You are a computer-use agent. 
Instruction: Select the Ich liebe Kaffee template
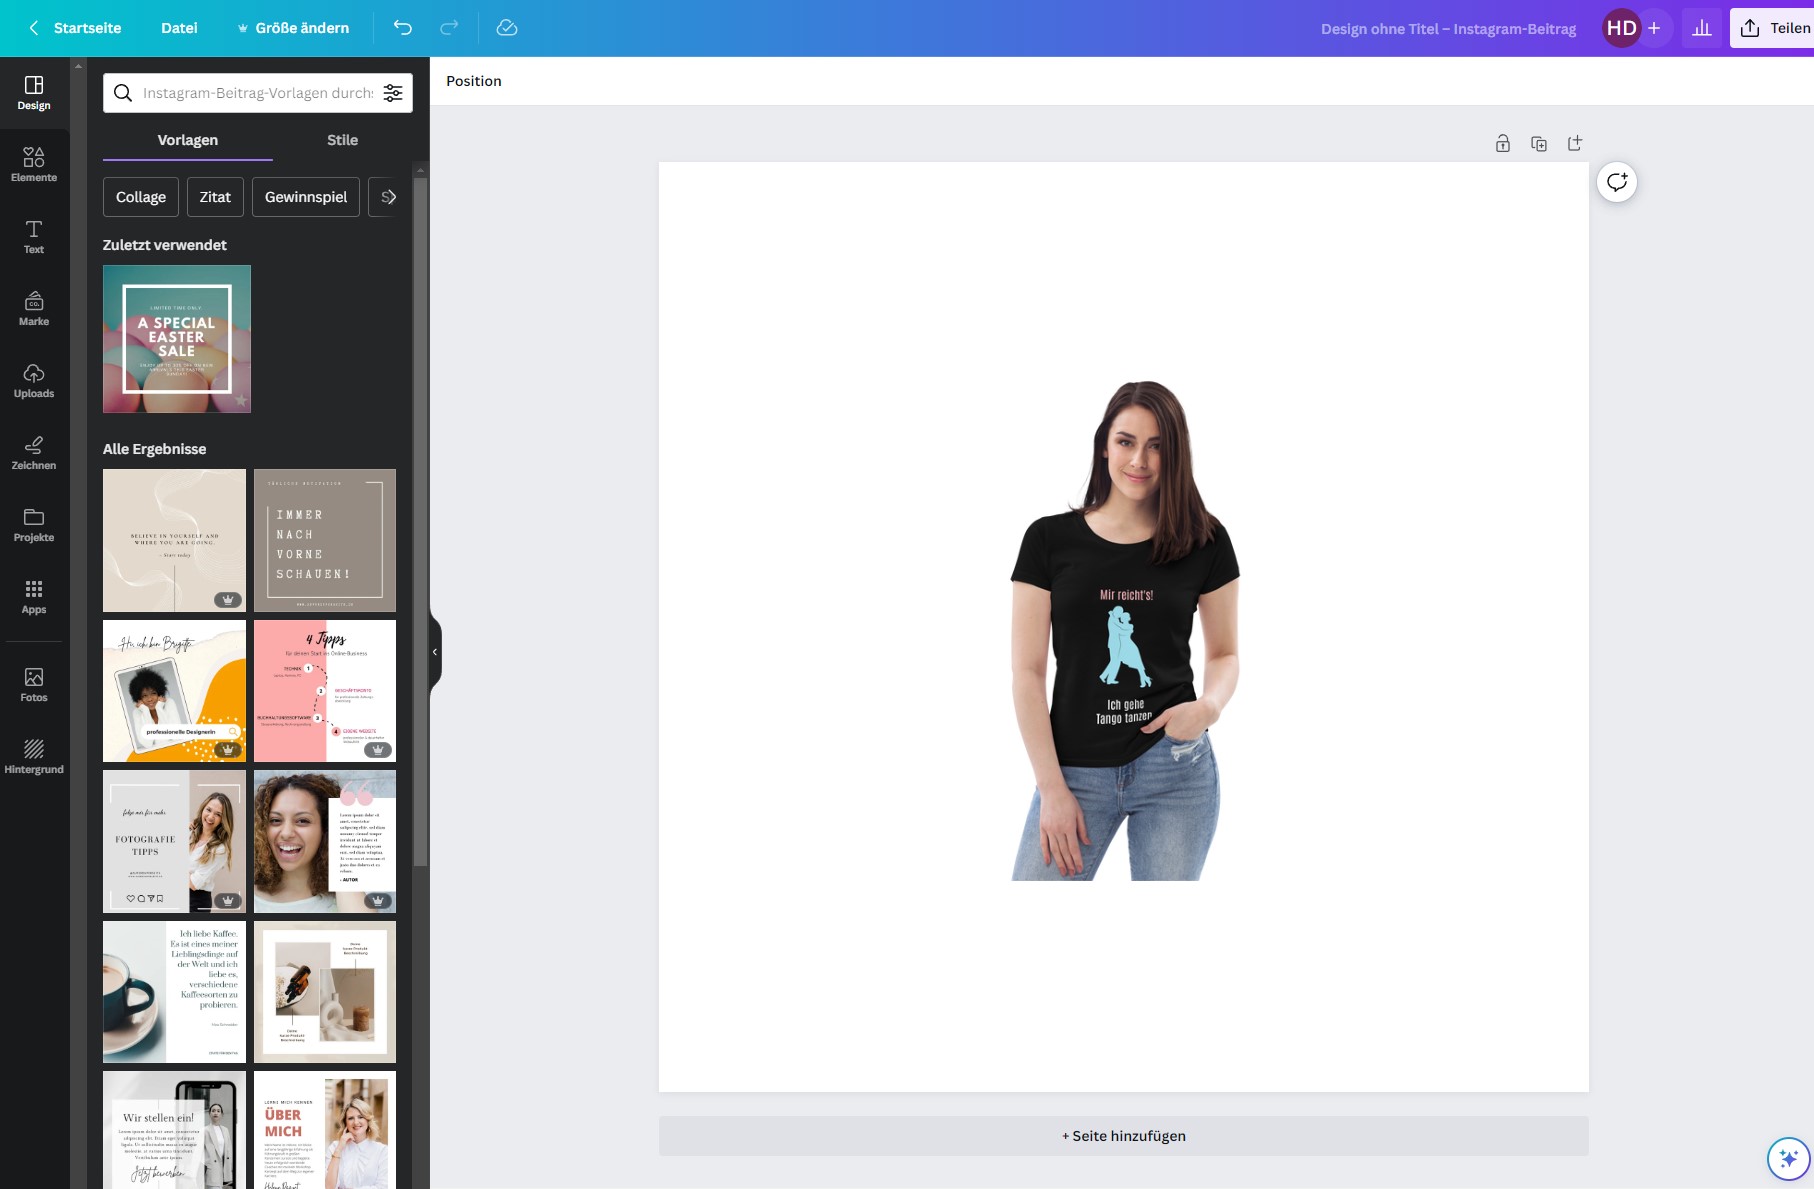pyautogui.click(x=174, y=992)
